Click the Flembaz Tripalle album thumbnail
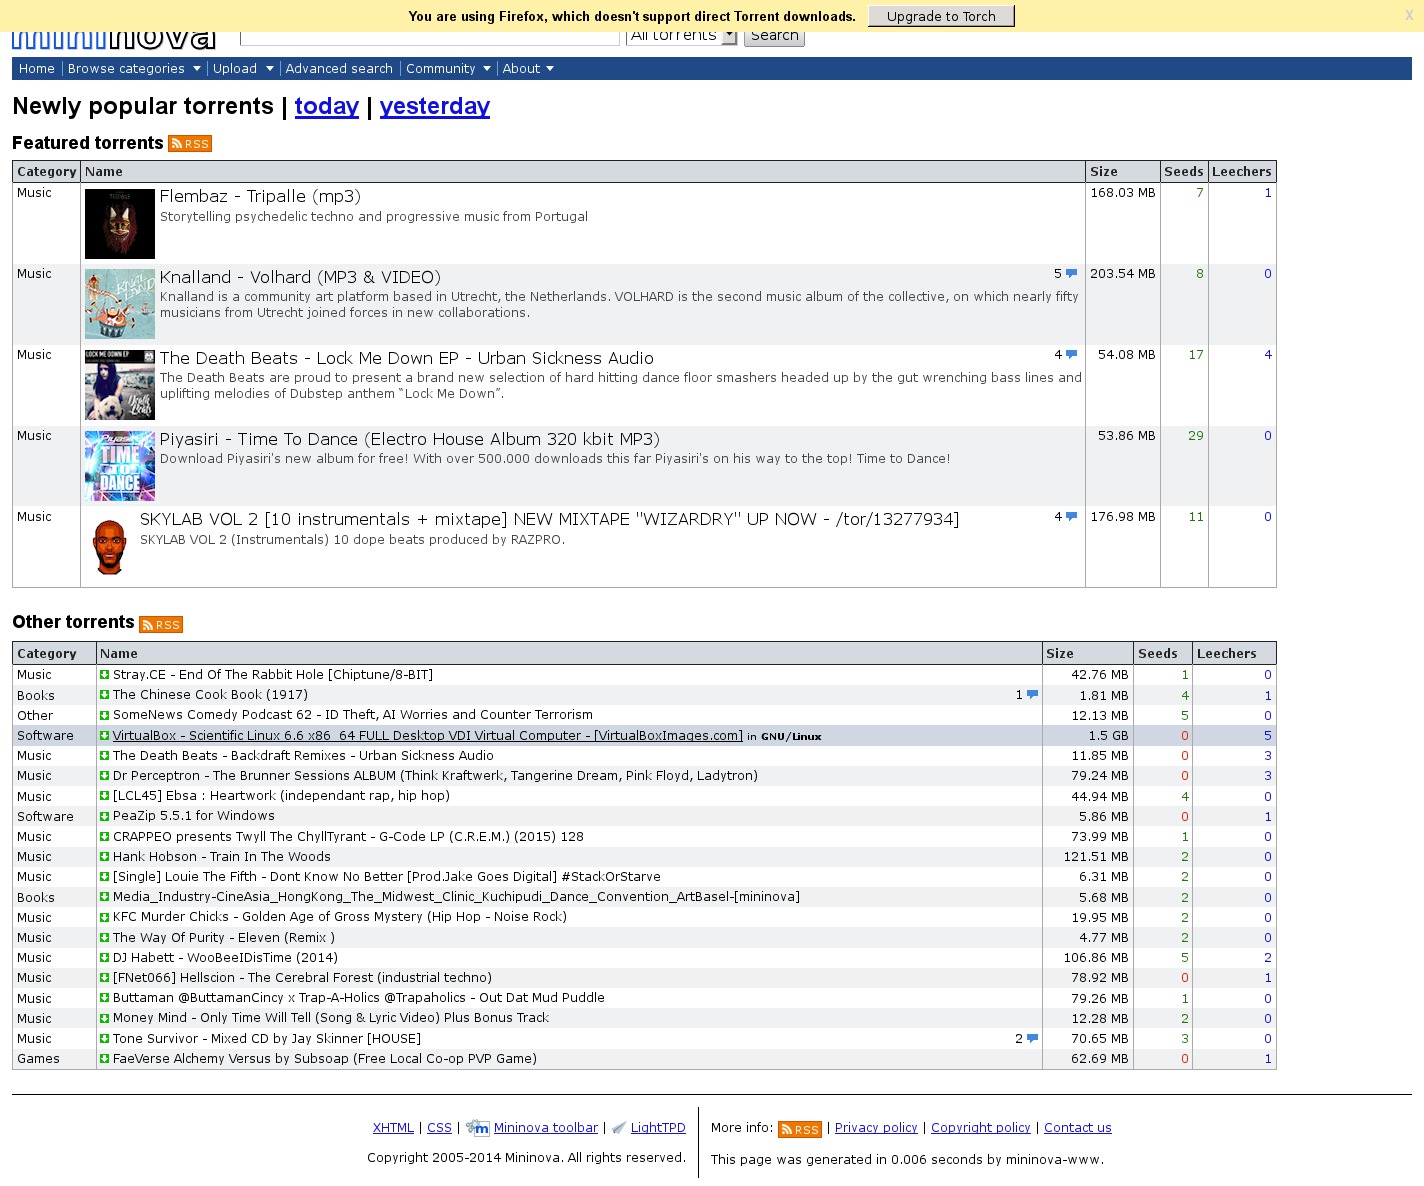Viewport: 1424px width, 1186px height. click(120, 224)
